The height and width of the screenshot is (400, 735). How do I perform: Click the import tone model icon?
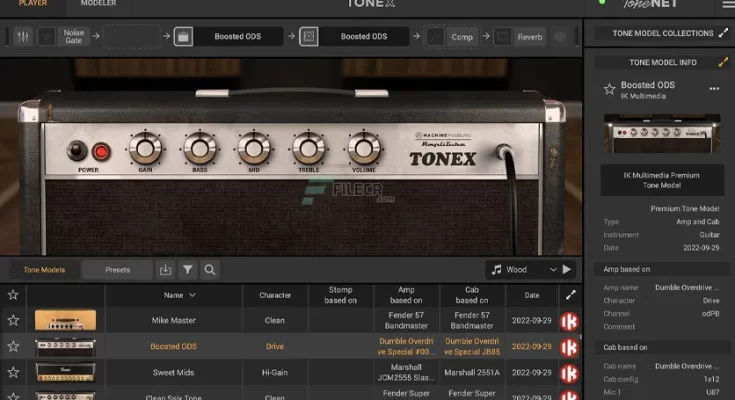[166, 270]
